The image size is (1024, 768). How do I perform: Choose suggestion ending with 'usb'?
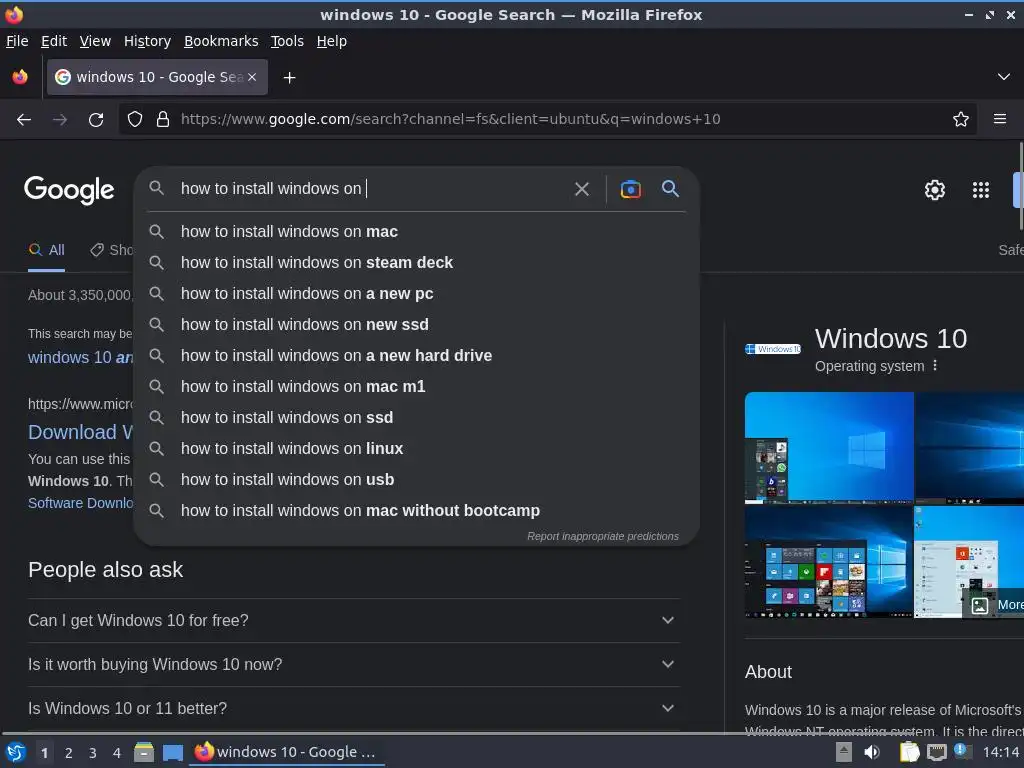coord(417,479)
